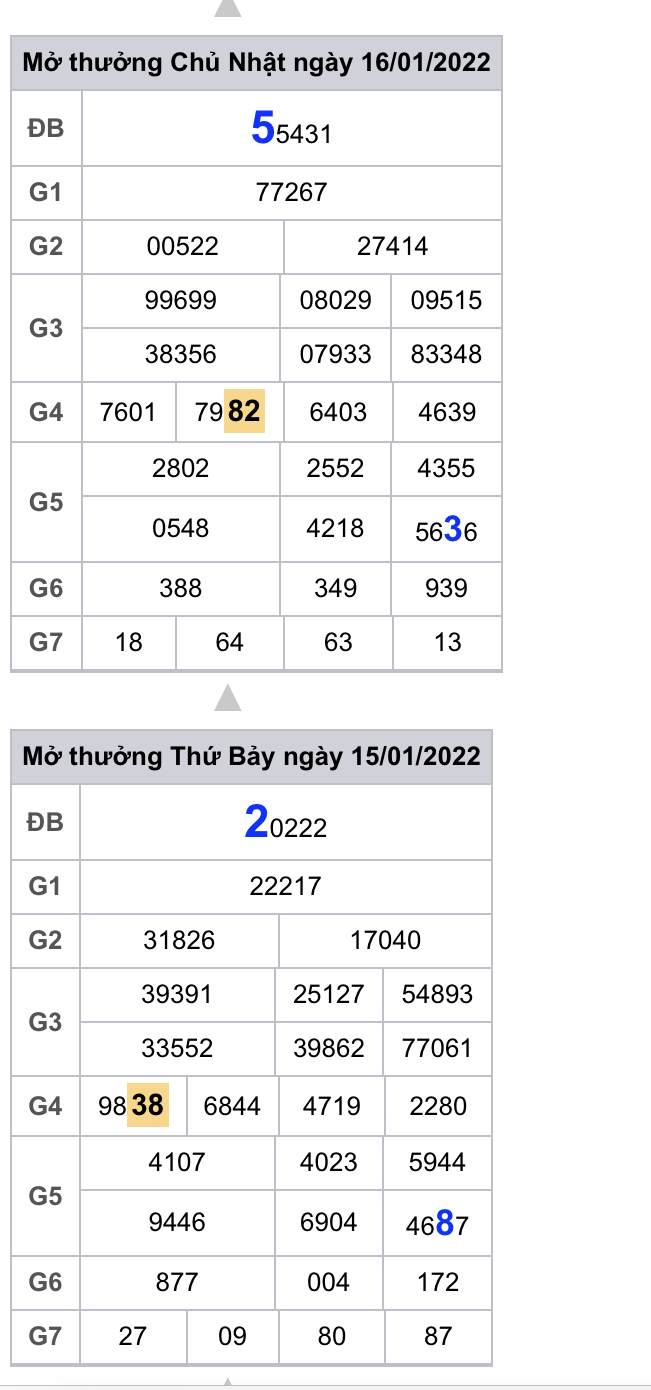Select the G7 number 64
The height and width of the screenshot is (1390, 651).
coord(230,642)
